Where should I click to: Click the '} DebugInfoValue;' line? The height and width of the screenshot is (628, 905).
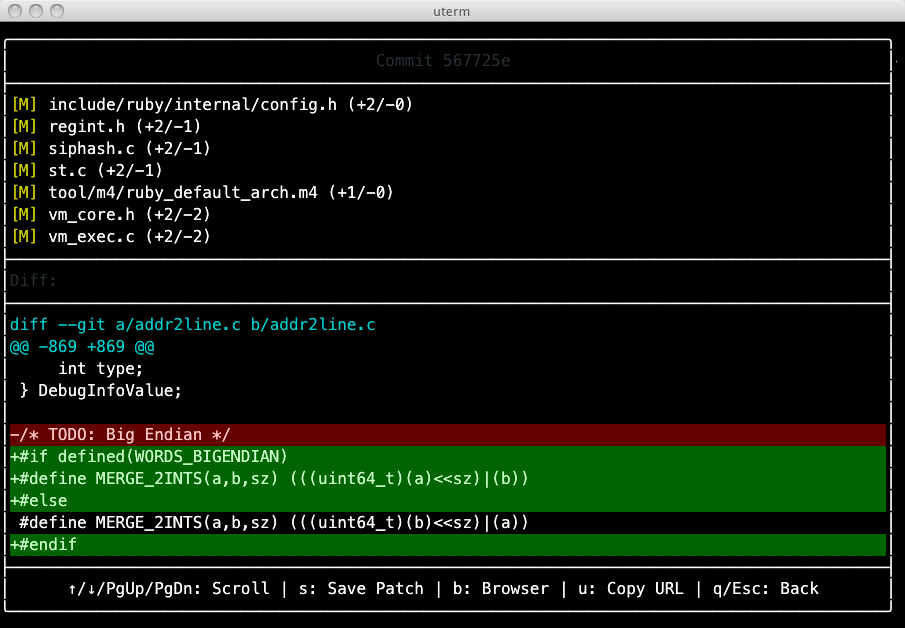click(100, 390)
